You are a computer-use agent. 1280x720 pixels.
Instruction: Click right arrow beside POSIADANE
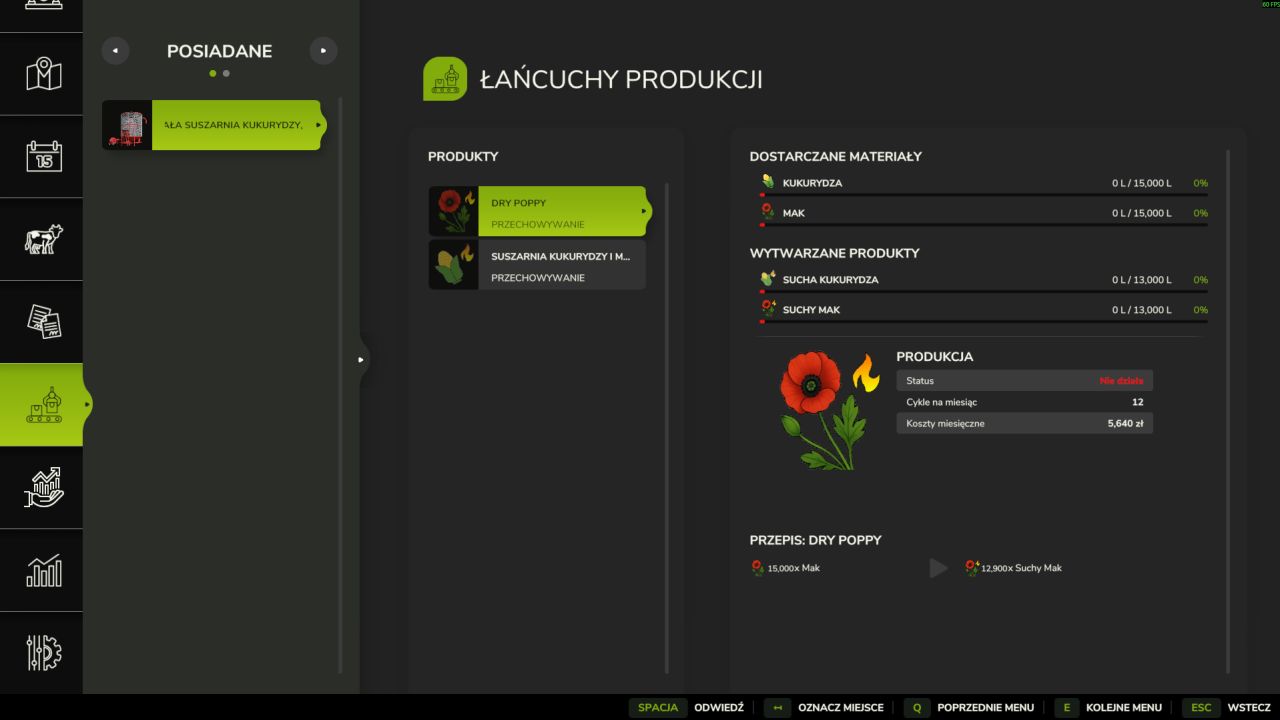323,51
